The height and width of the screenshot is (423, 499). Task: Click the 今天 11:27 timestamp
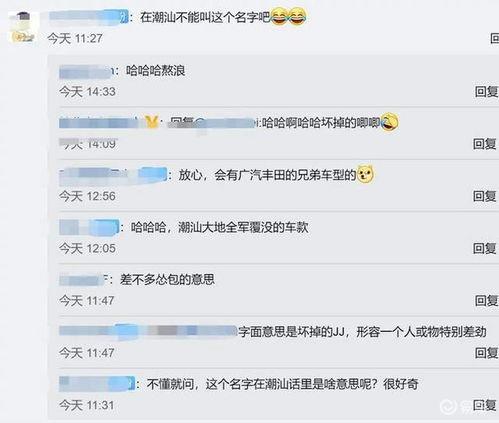click(x=75, y=38)
